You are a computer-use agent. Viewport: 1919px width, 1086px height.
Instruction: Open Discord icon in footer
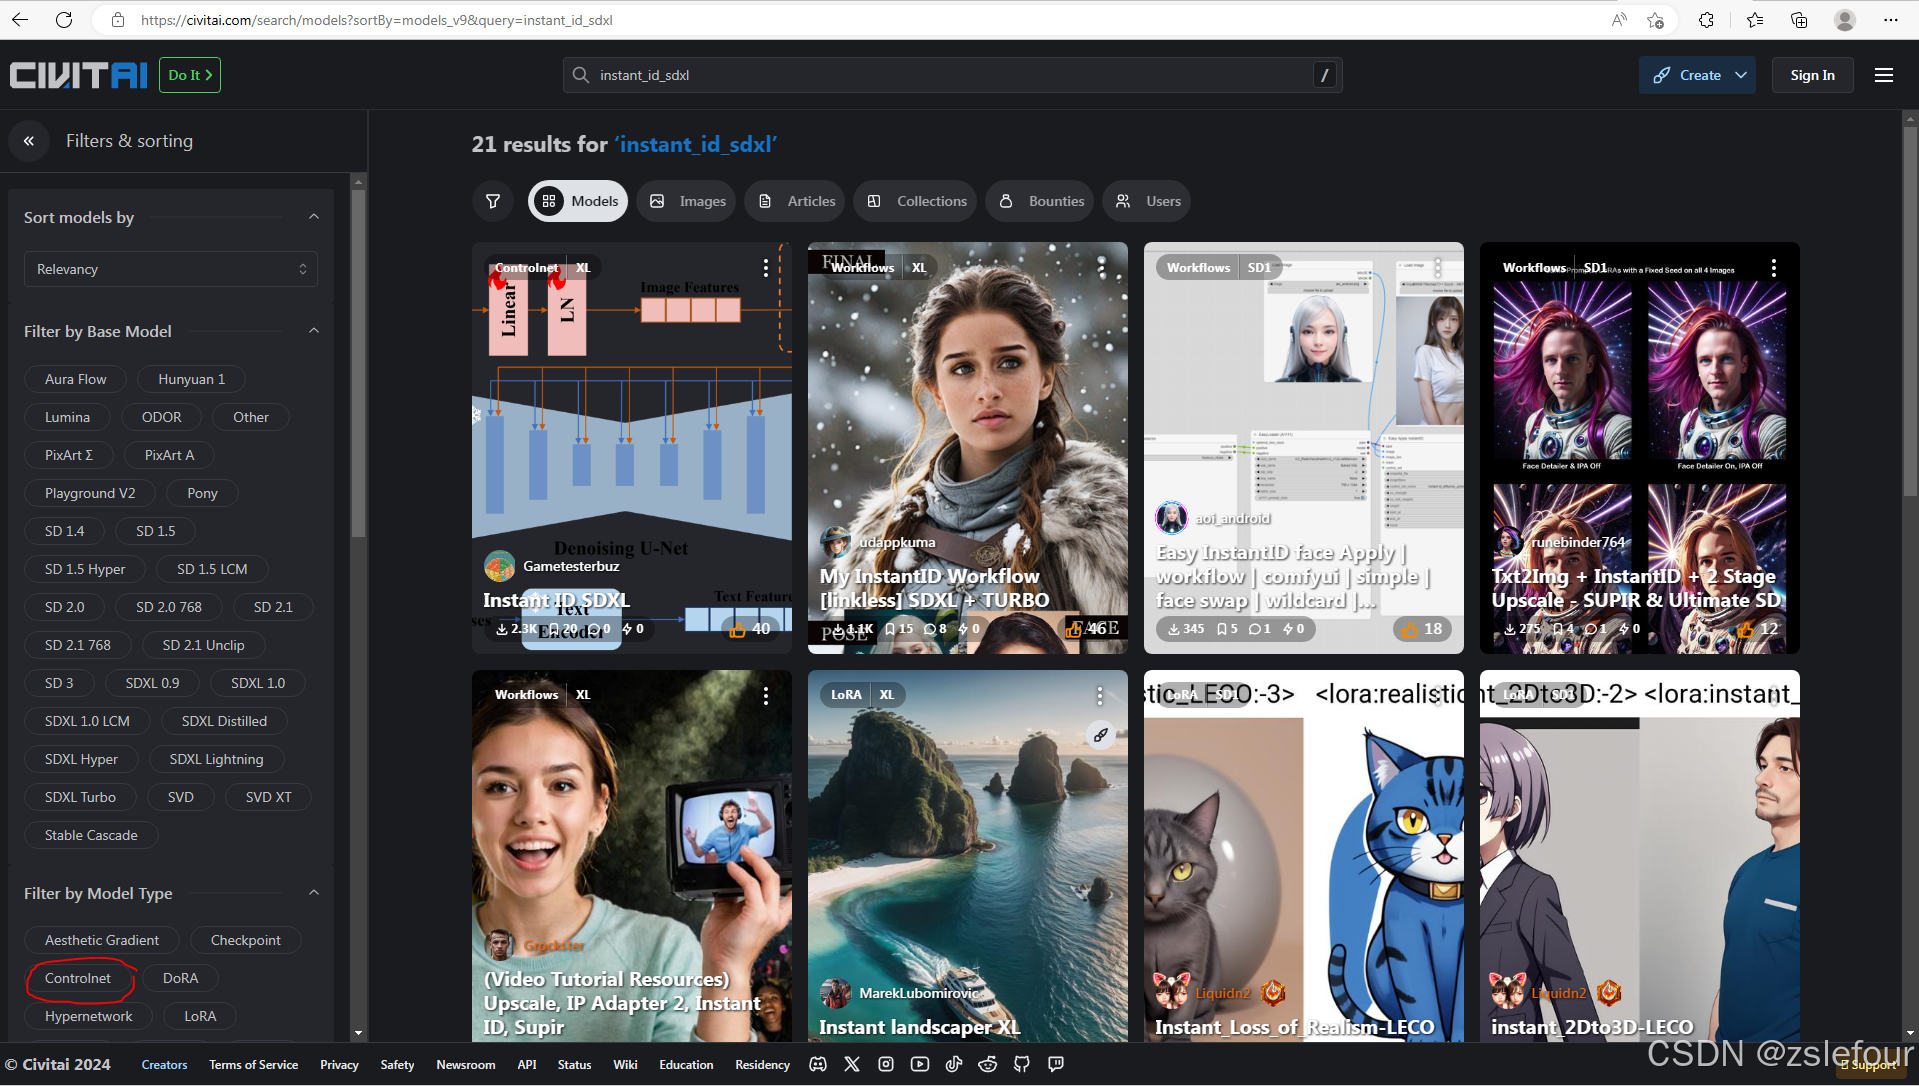818,1064
